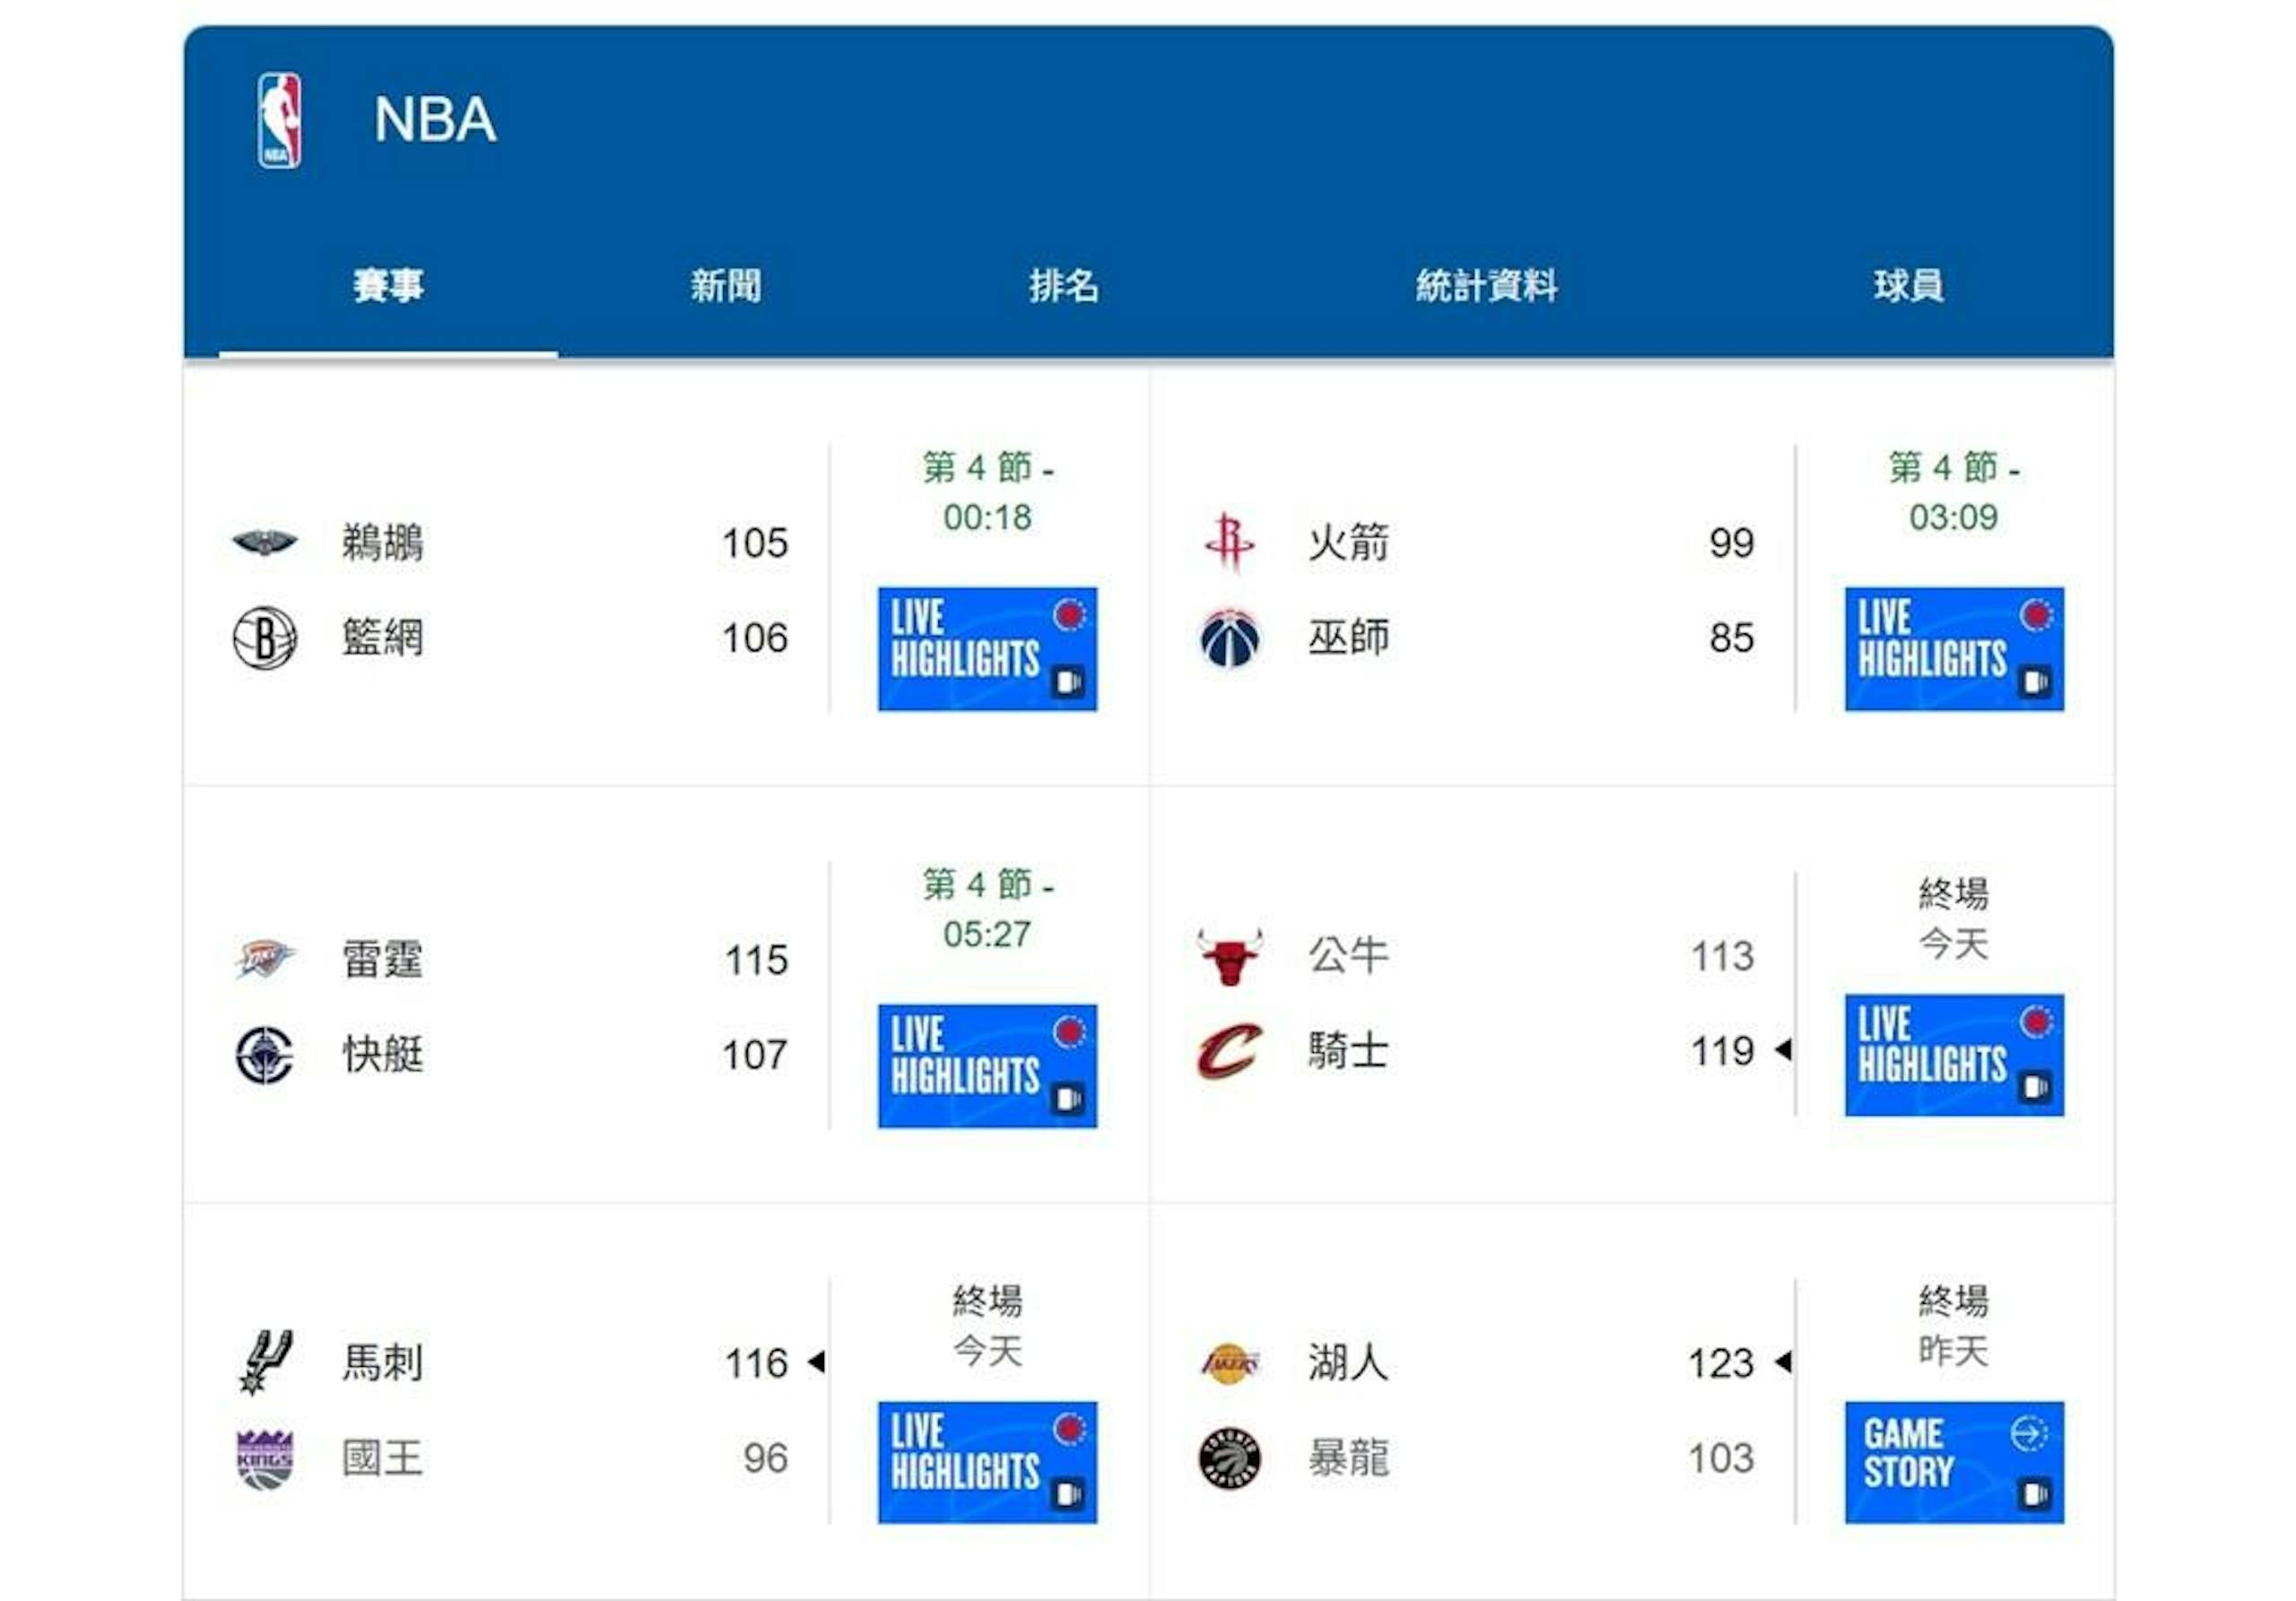This screenshot has width=2296, height=1601.
Task: Open the 排名 standings tab
Action: 1064,286
